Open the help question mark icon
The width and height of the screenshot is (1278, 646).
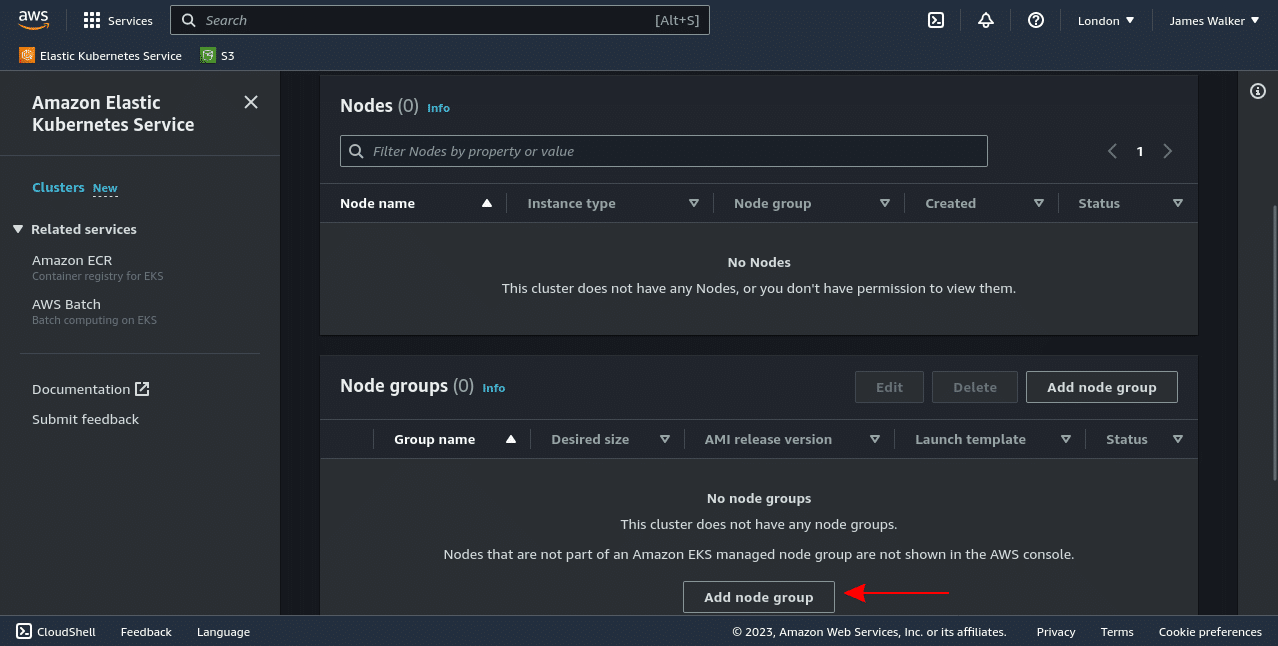[x=1036, y=20]
